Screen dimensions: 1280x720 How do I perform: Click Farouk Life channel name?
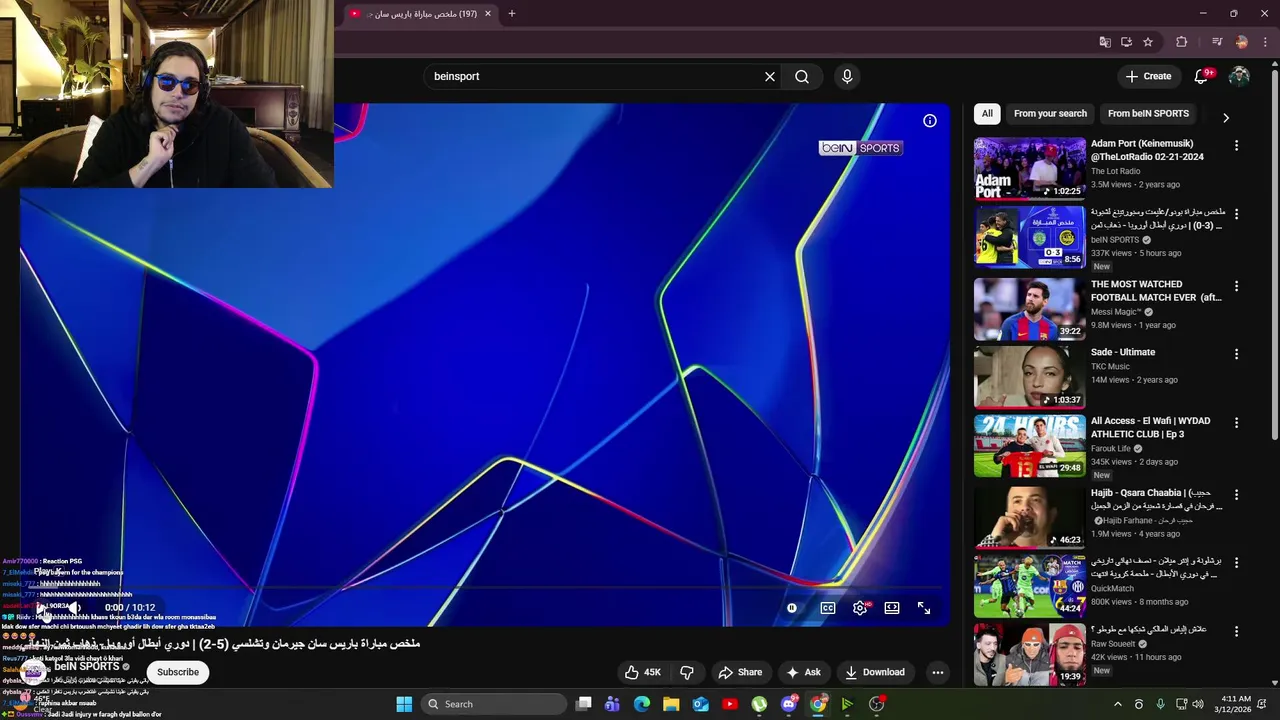1110,448
